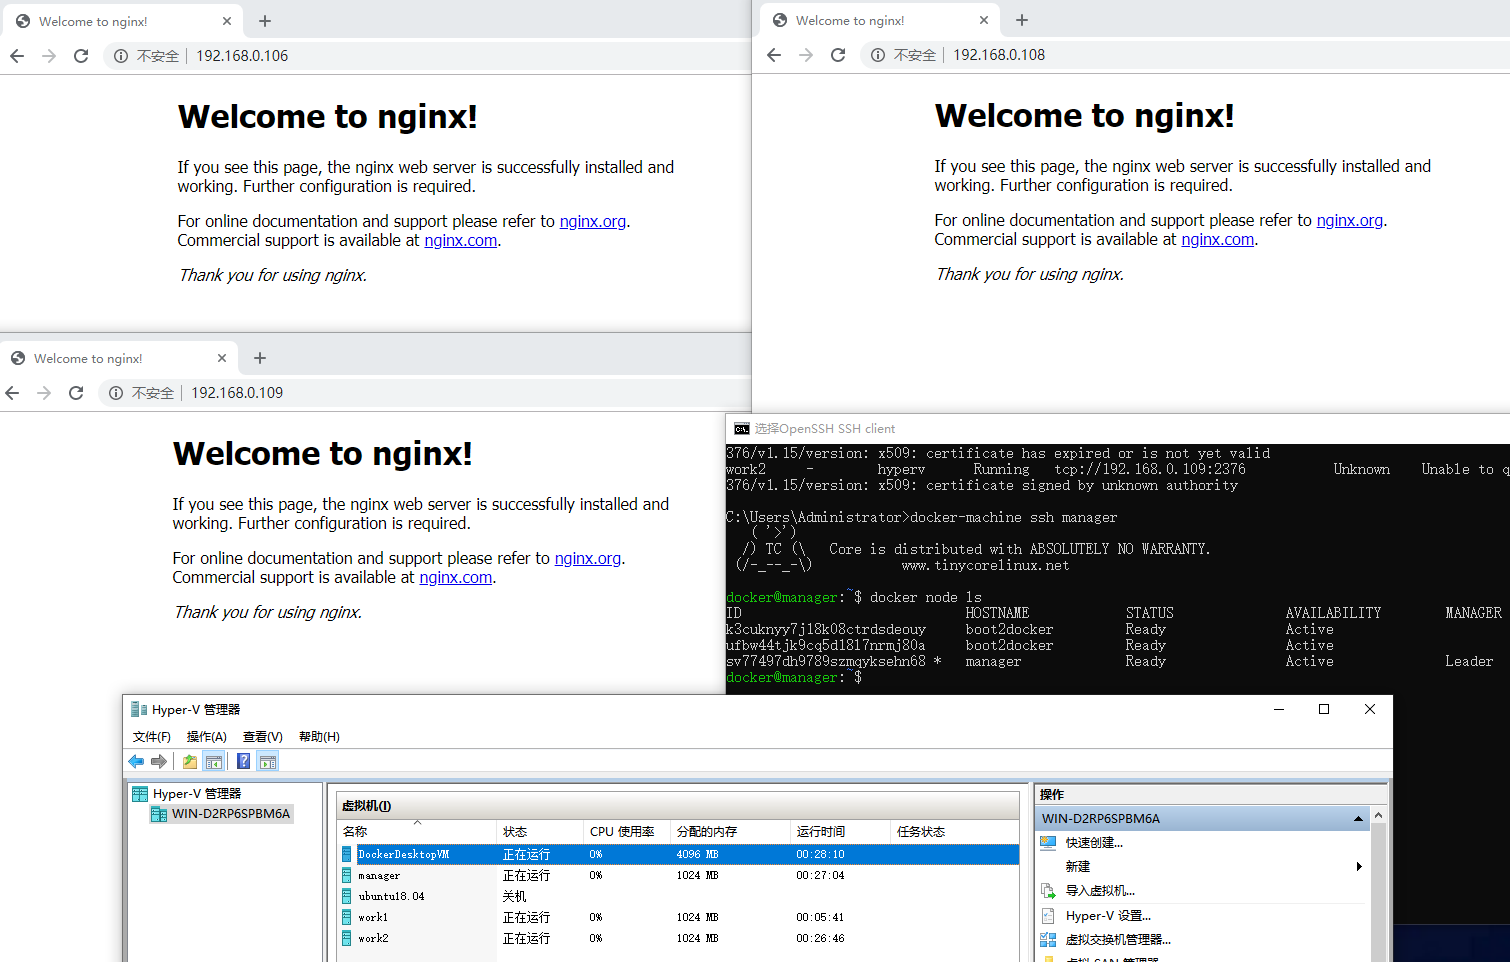Show site info icon for 192.168.0.108

pos(878,55)
